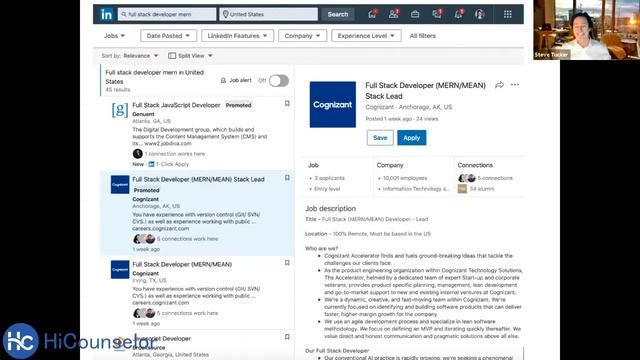Bookmark the Atlanta, Georgia job at list bottom
The width and height of the screenshot is (640, 360).
click(287, 337)
